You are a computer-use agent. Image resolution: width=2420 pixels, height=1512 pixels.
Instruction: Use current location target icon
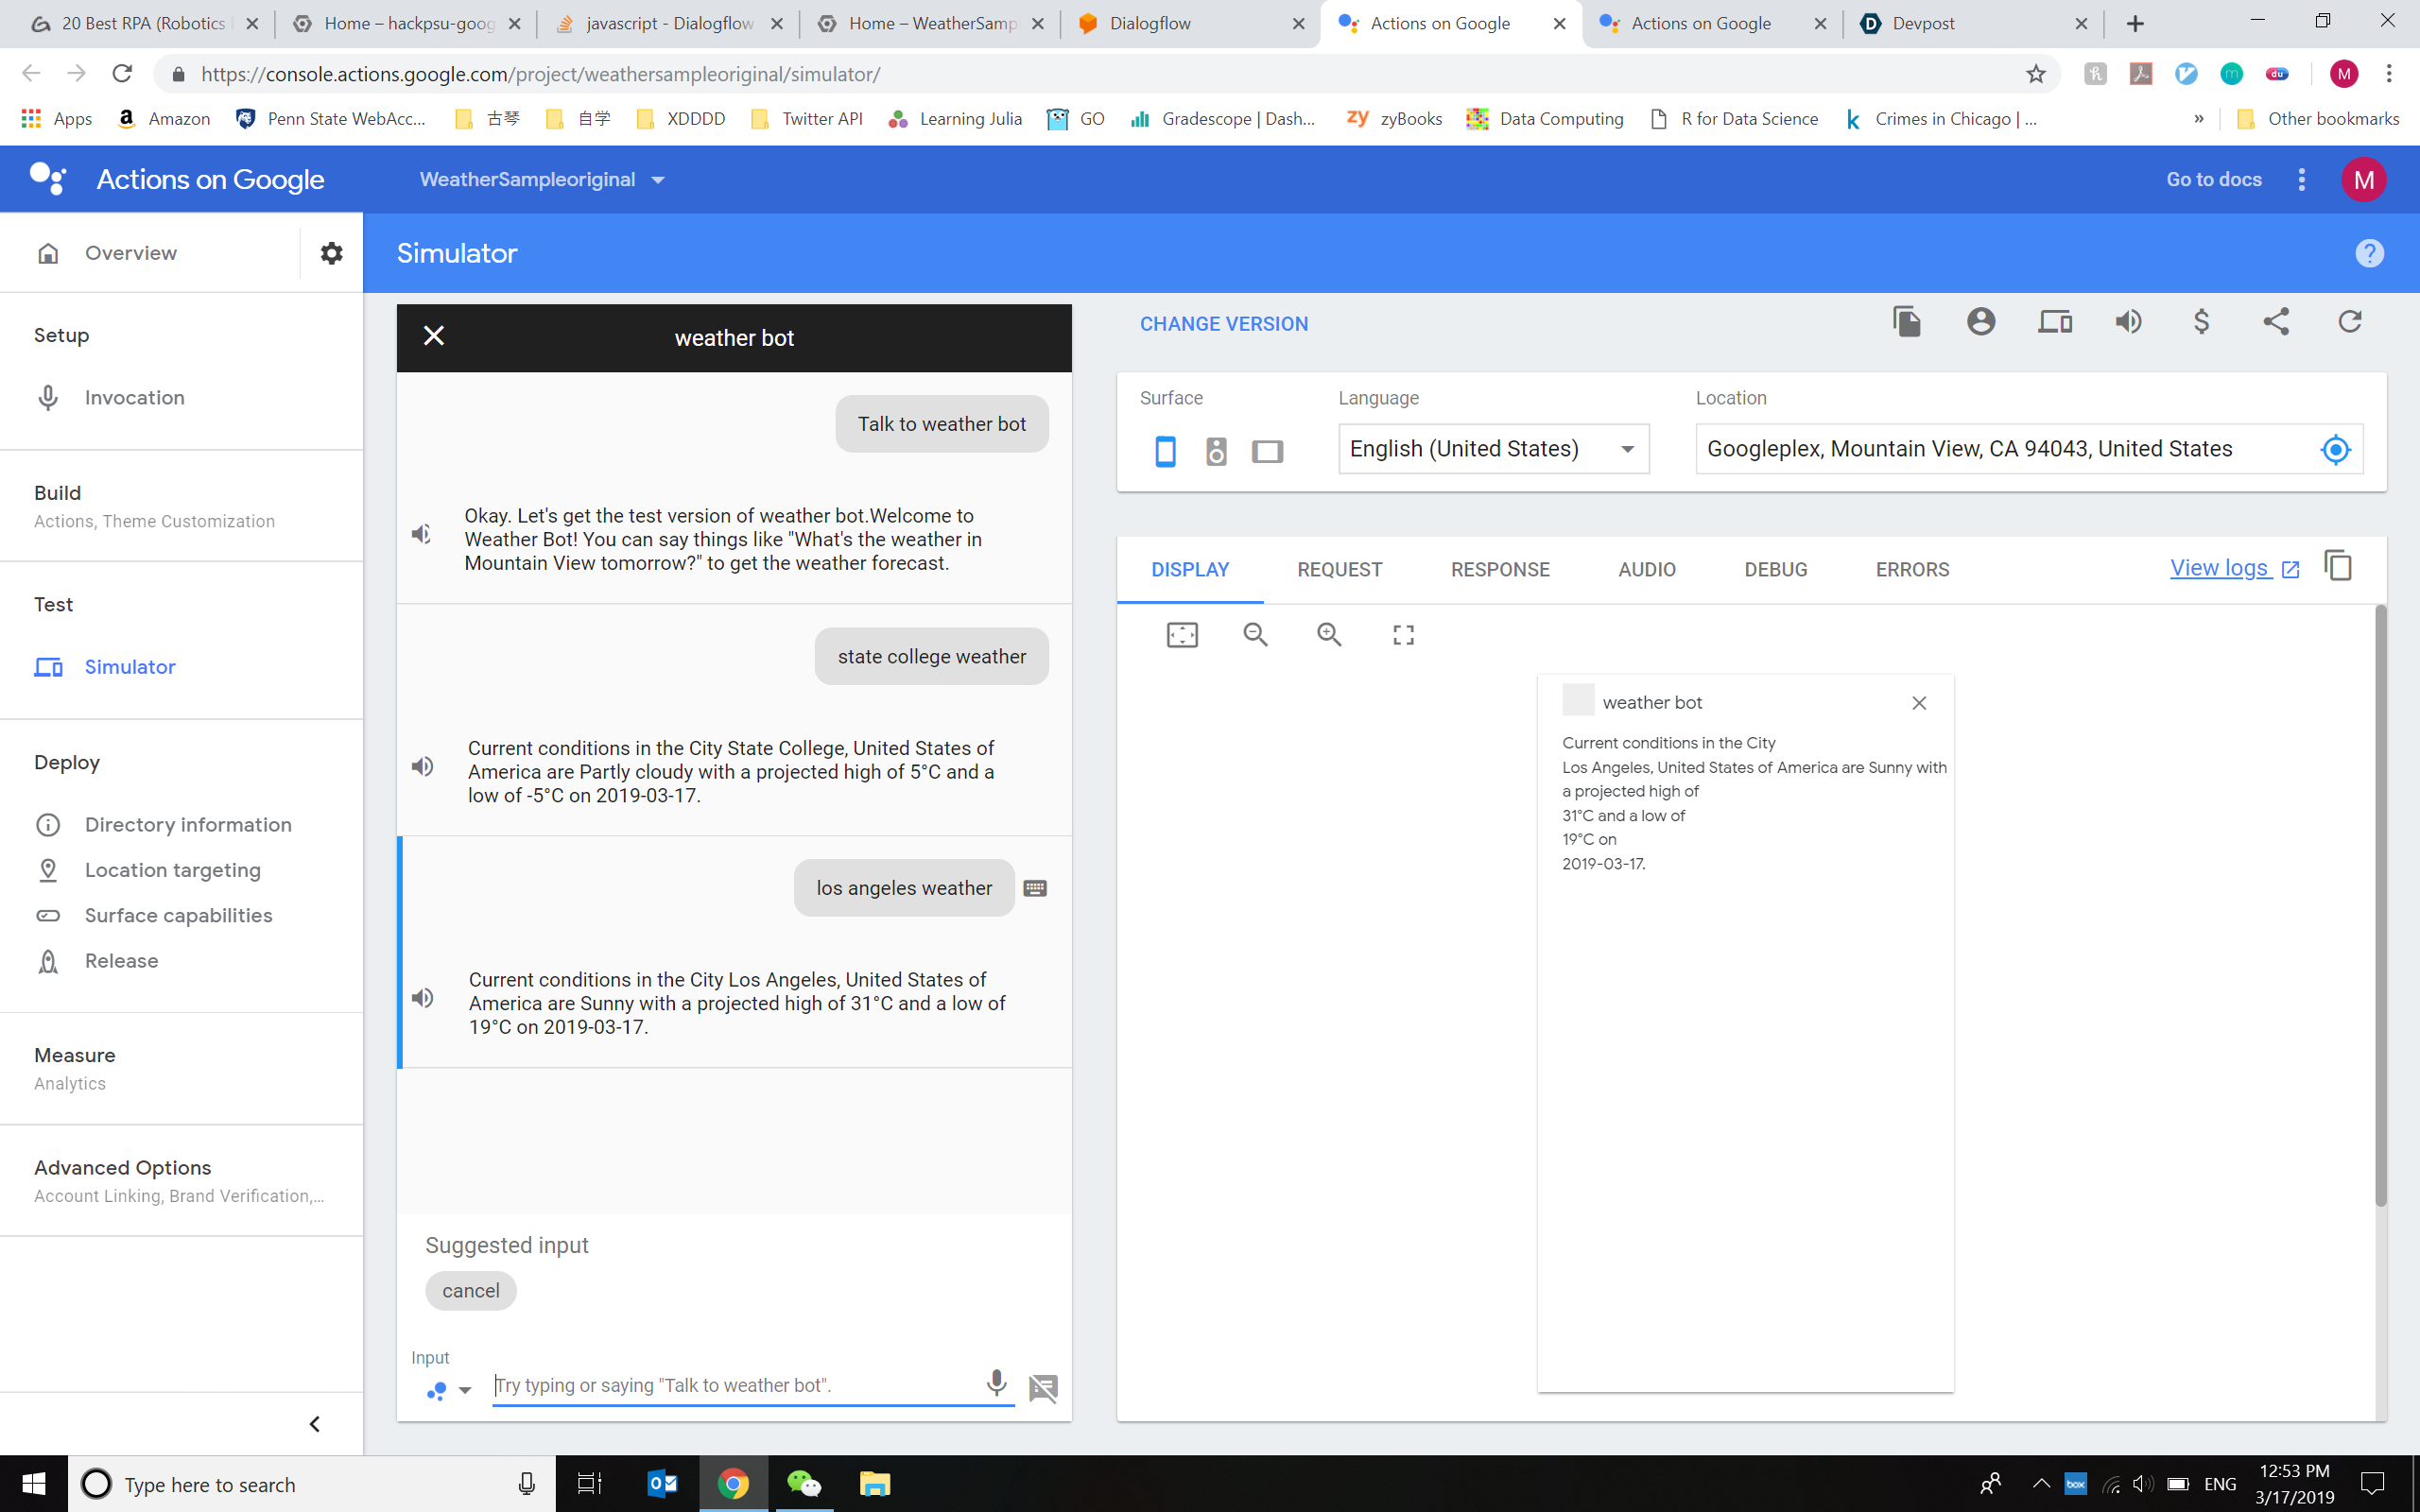click(x=2335, y=450)
